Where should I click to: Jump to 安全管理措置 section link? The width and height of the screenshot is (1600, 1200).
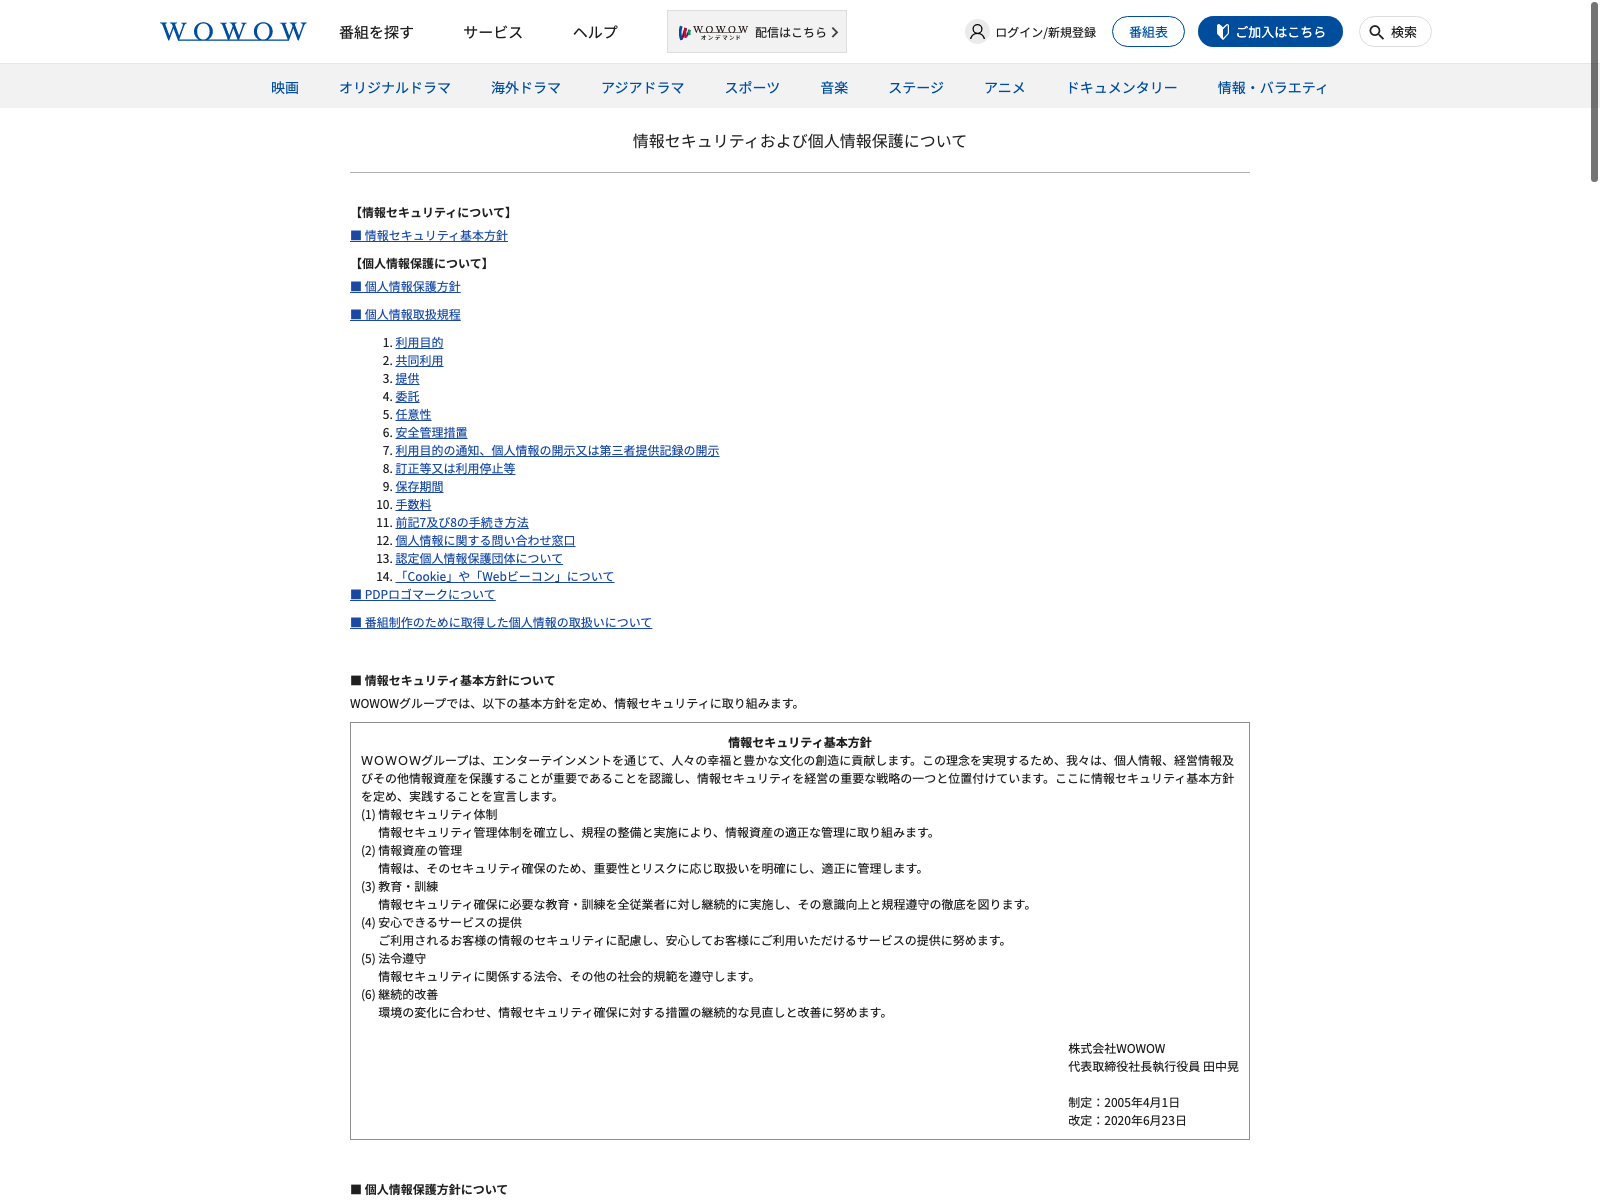431,433
